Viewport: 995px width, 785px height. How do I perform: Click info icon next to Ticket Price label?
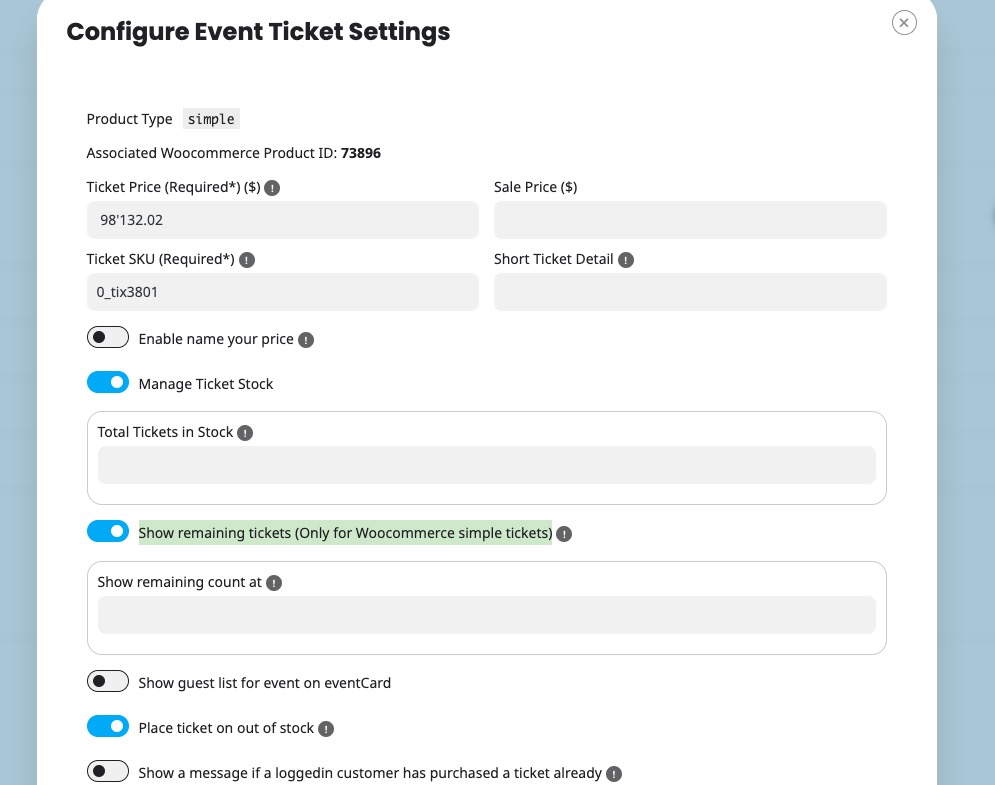(272, 187)
